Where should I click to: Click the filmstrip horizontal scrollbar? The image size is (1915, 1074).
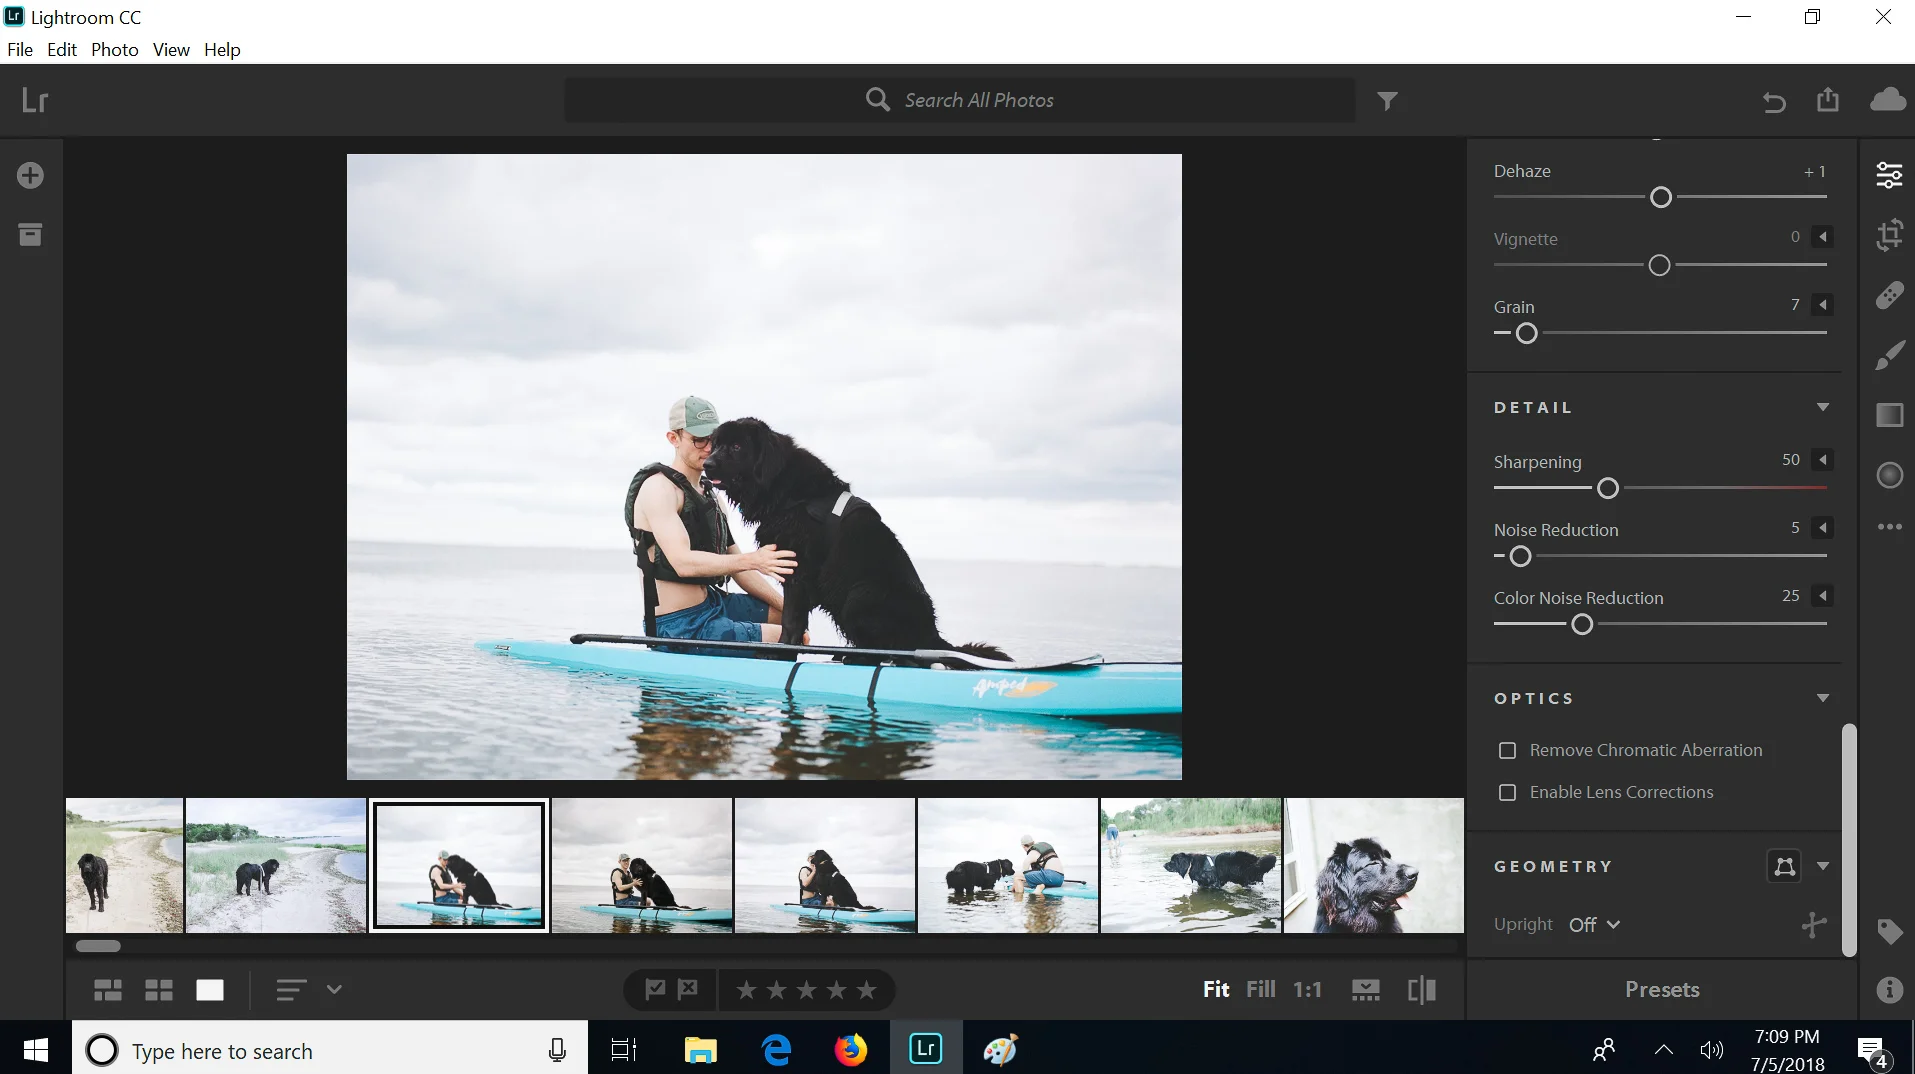coord(98,946)
